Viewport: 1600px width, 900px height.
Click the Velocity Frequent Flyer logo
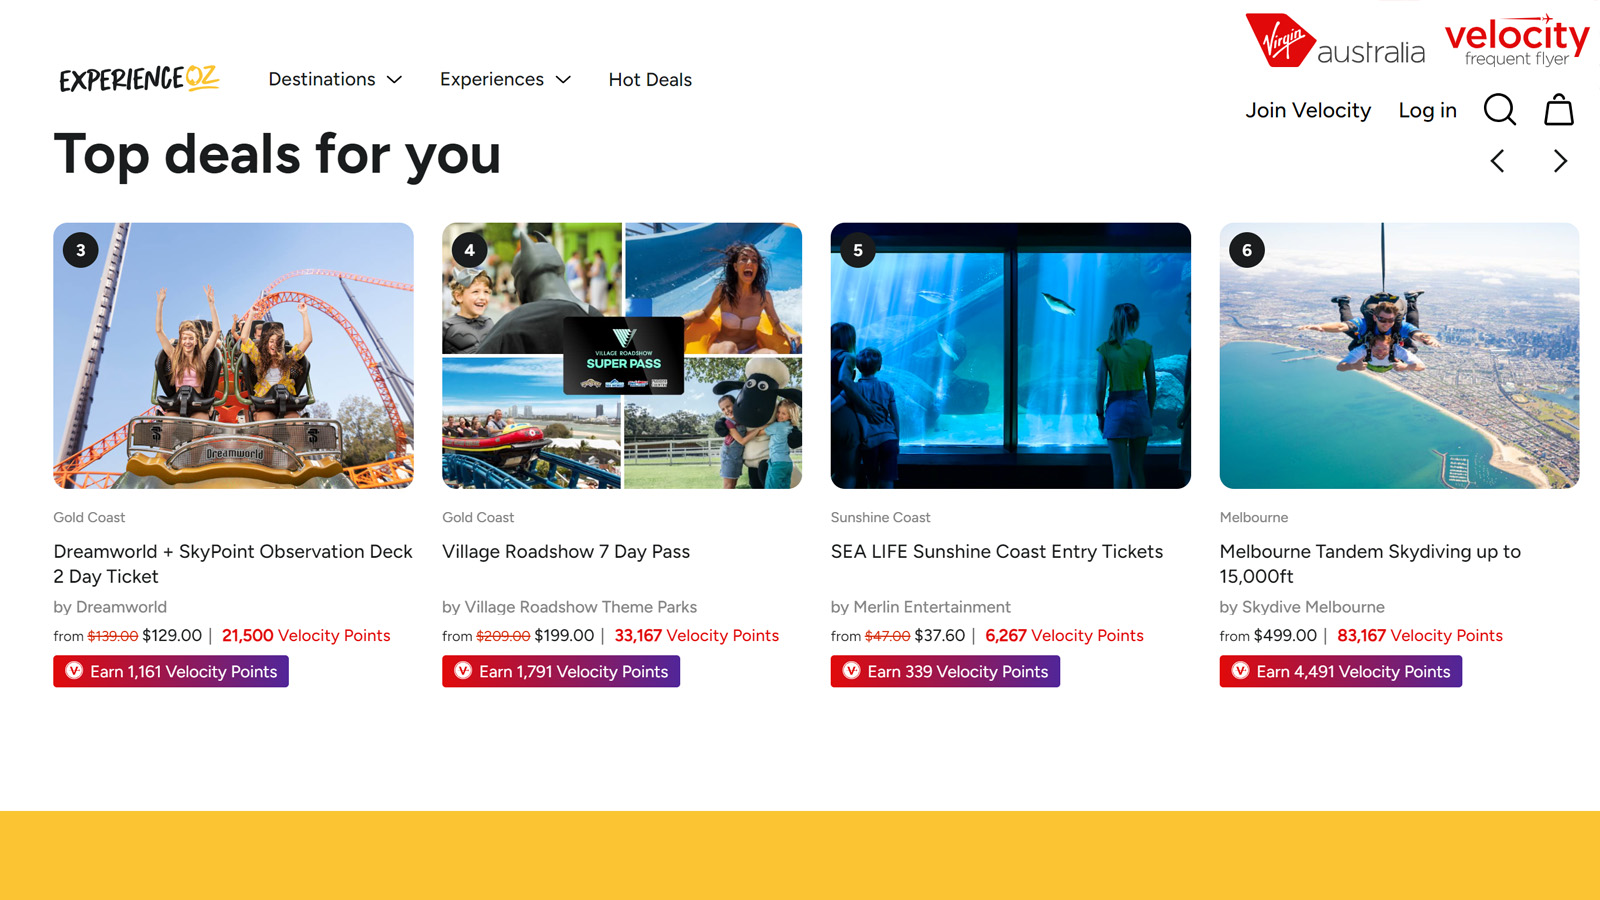pyautogui.click(x=1517, y=41)
